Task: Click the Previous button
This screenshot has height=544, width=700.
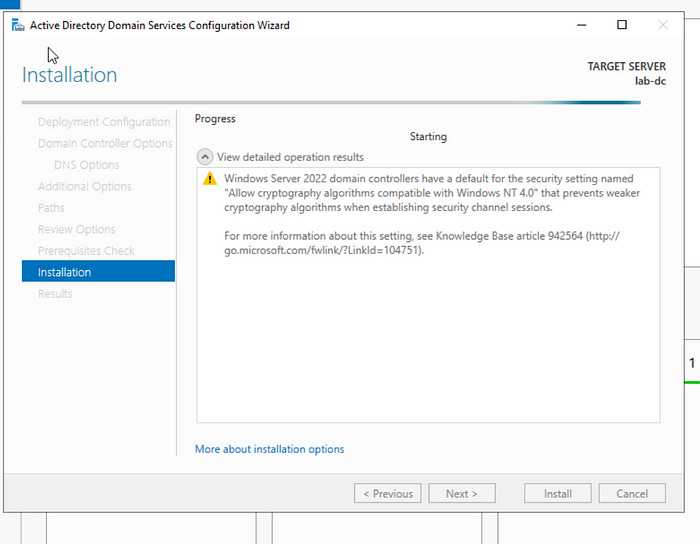Action: coord(388,493)
